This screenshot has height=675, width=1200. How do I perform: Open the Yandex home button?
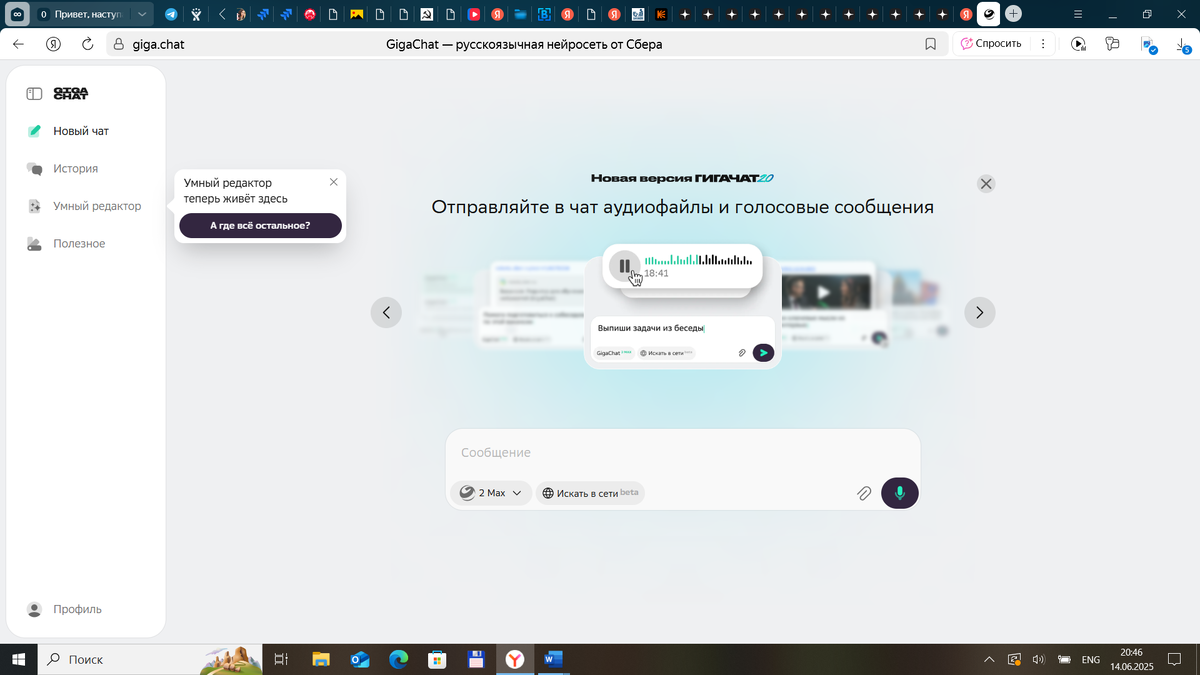[53, 44]
